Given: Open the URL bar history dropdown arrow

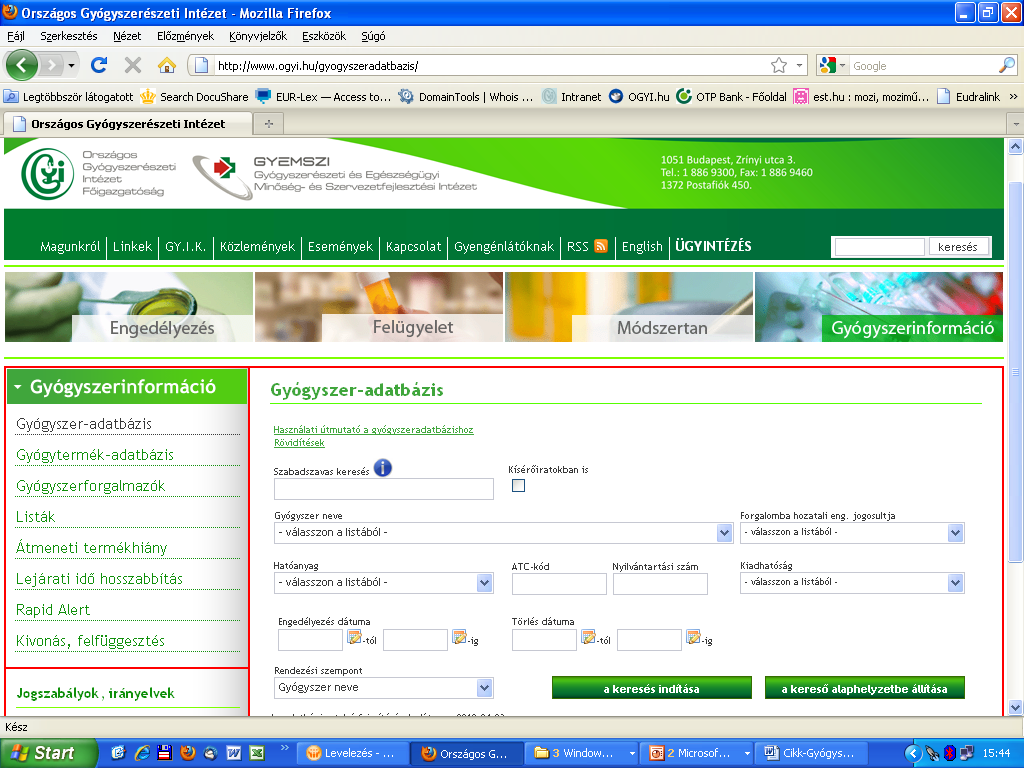Looking at the screenshot, I should pyautogui.click(x=799, y=65).
